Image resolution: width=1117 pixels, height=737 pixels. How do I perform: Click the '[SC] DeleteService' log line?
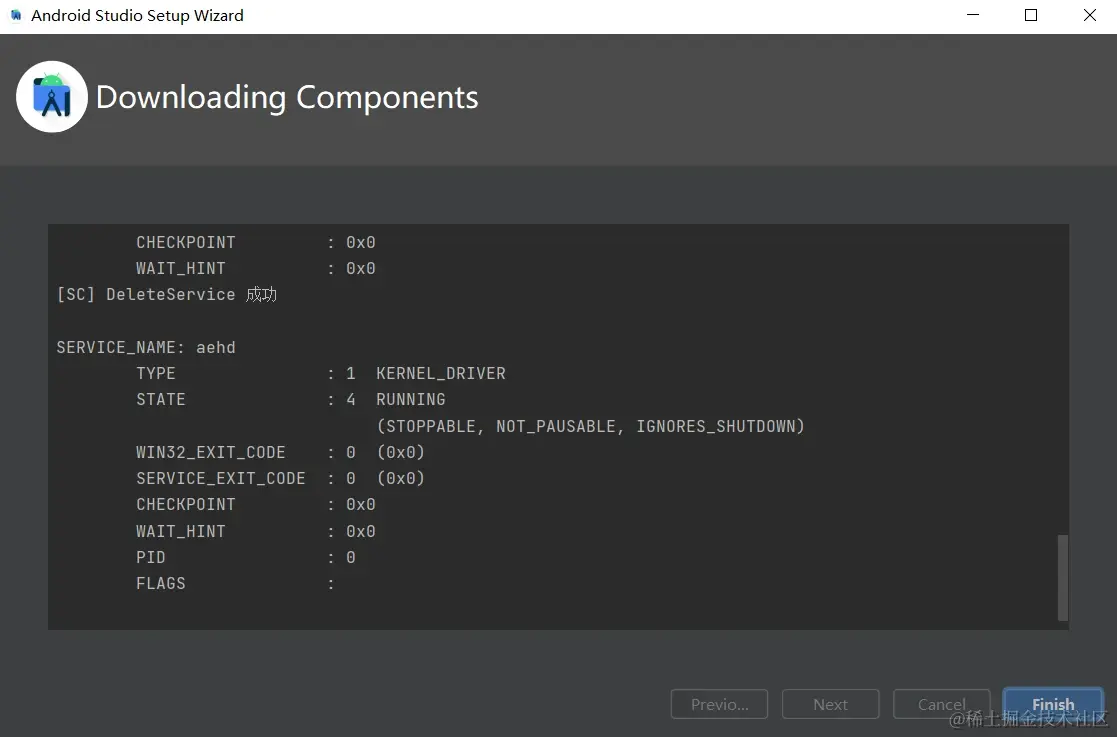click(x=167, y=295)
